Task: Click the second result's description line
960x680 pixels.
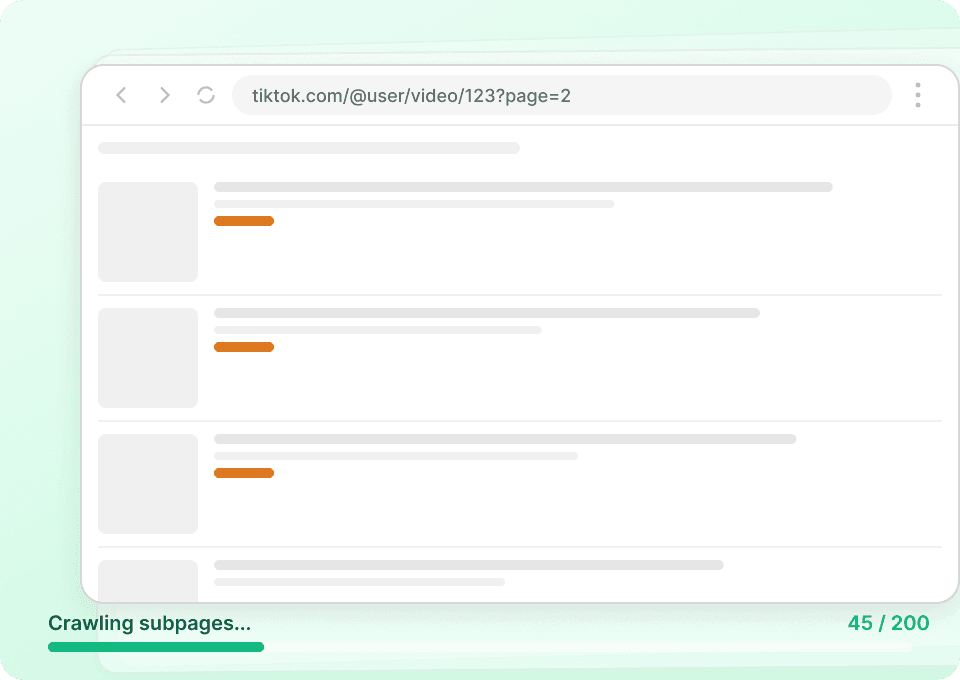Action: click(415, 330)
